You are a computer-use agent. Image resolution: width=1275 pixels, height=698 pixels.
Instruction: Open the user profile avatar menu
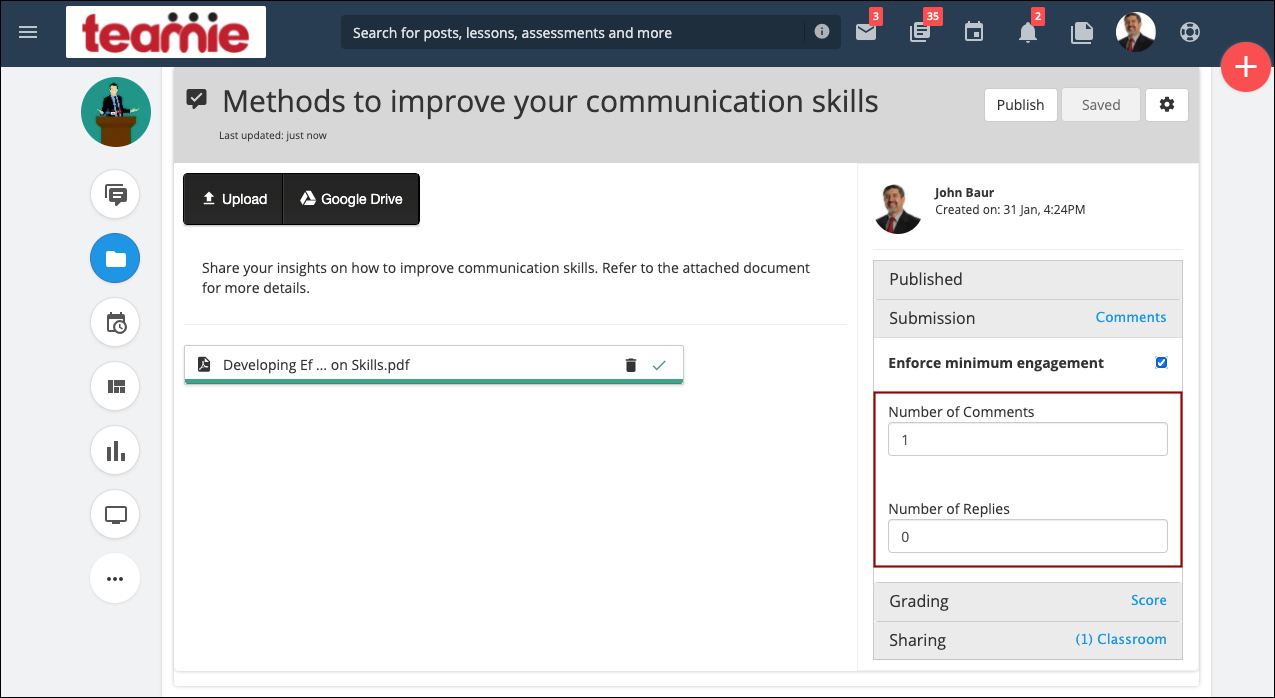[x=1136, y=32]
